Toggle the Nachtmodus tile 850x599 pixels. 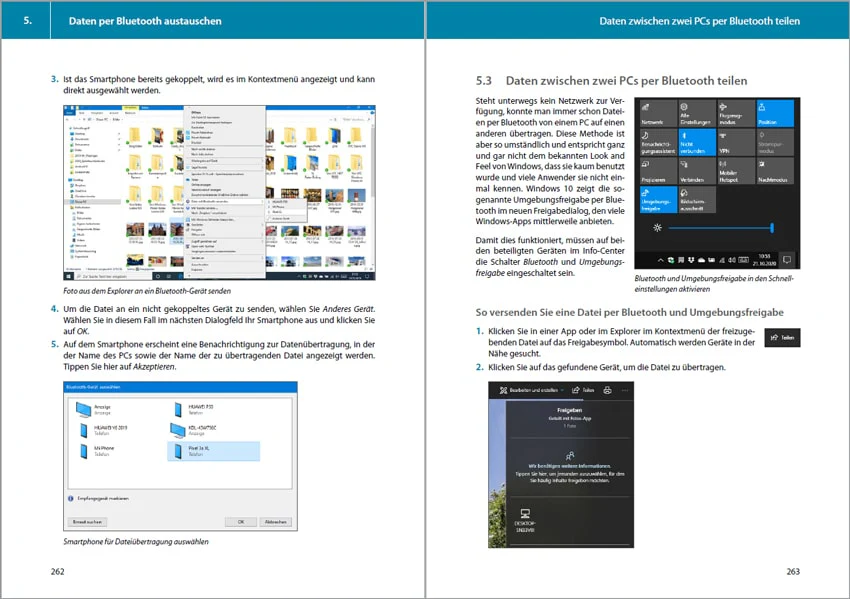pos(775,171)
